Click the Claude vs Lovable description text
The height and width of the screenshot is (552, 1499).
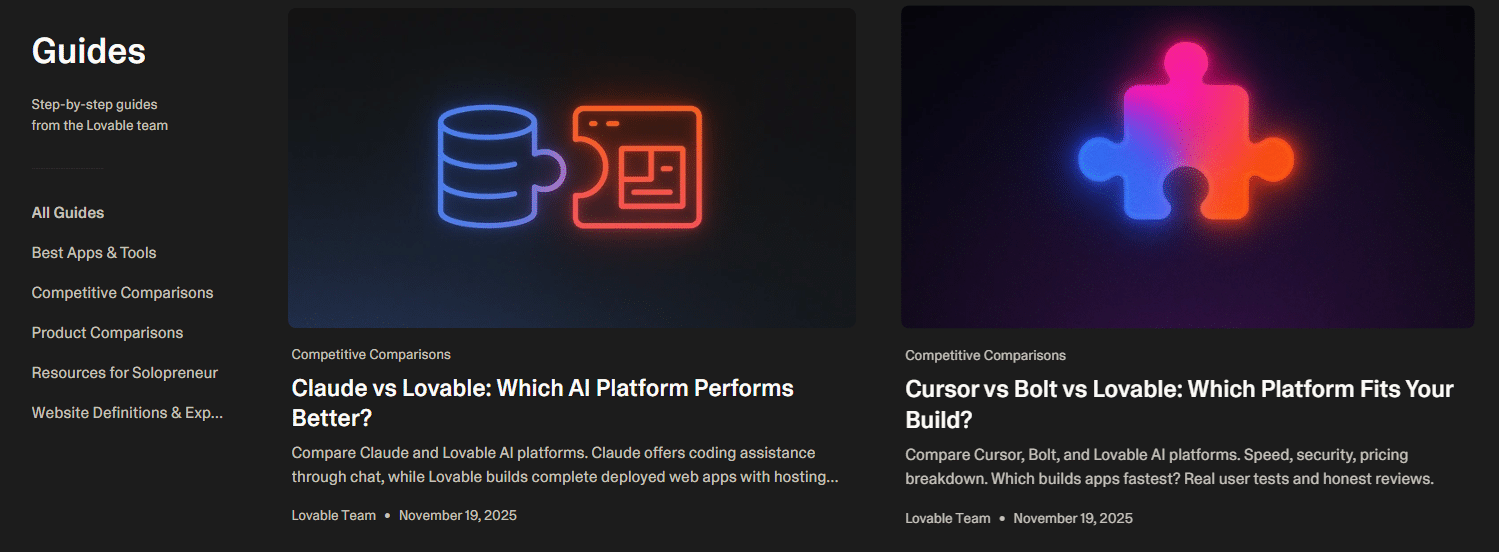[x=564, y=465]
